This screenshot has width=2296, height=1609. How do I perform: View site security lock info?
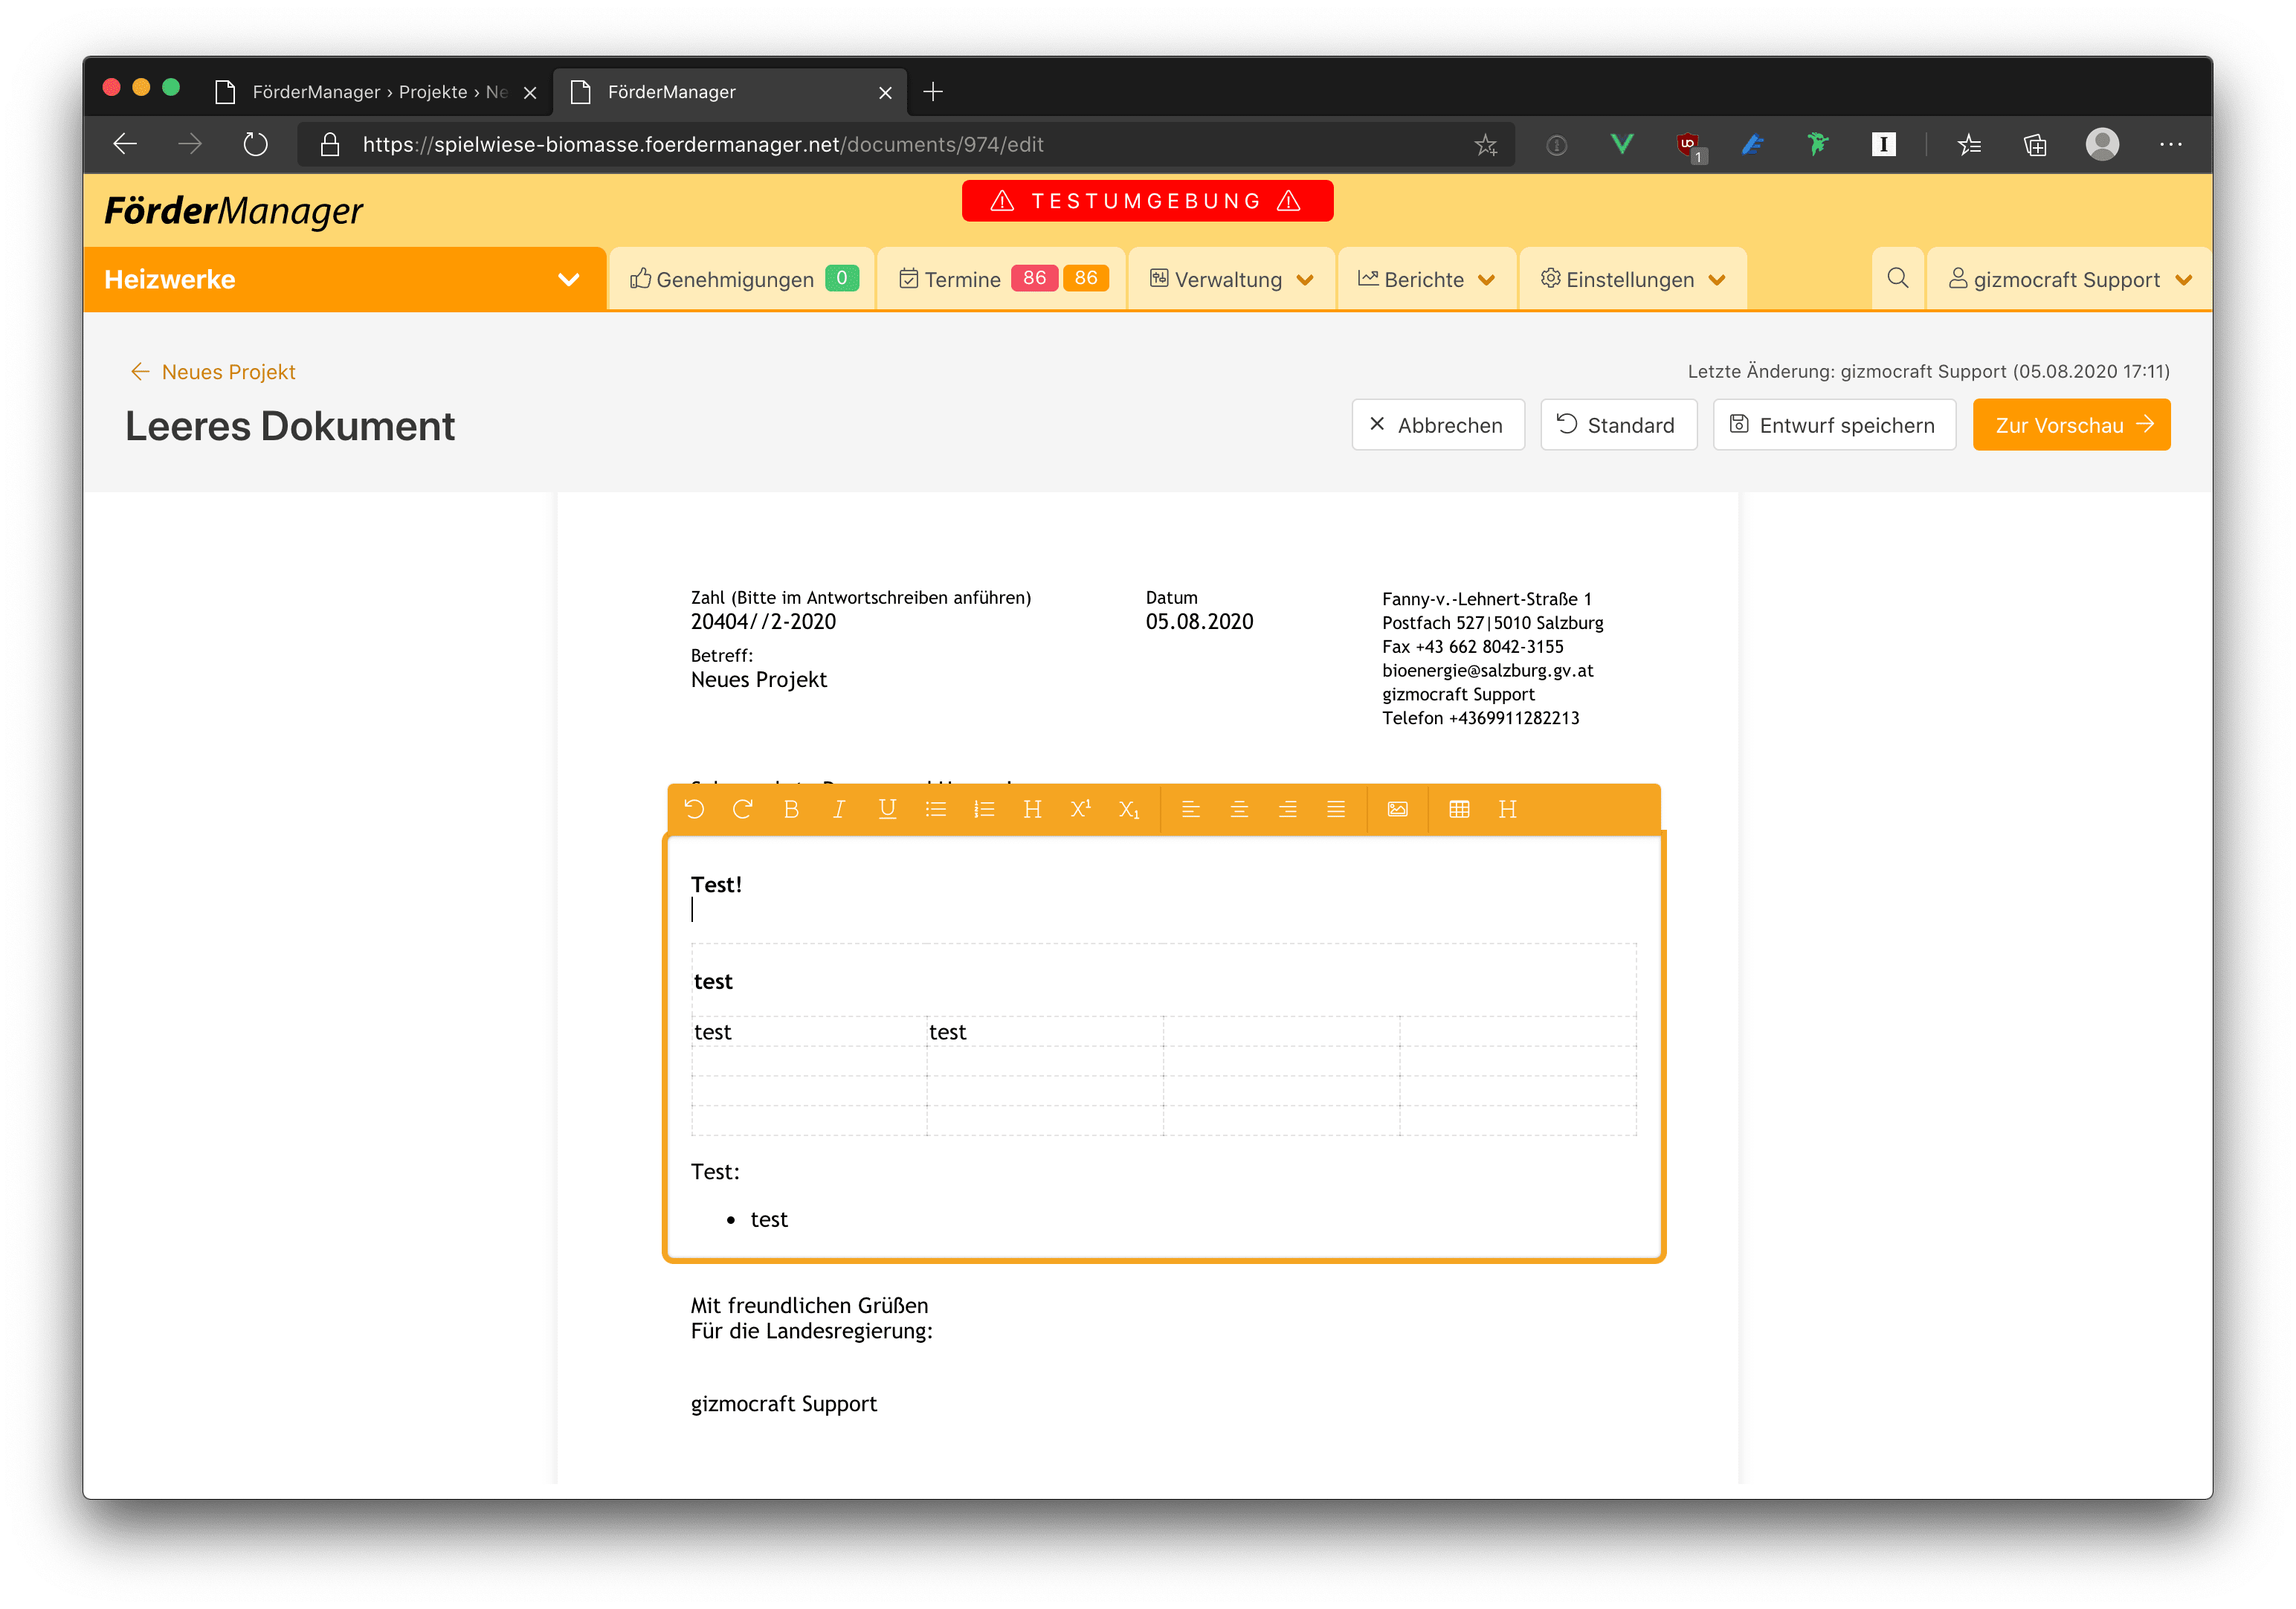click(330, 145)
